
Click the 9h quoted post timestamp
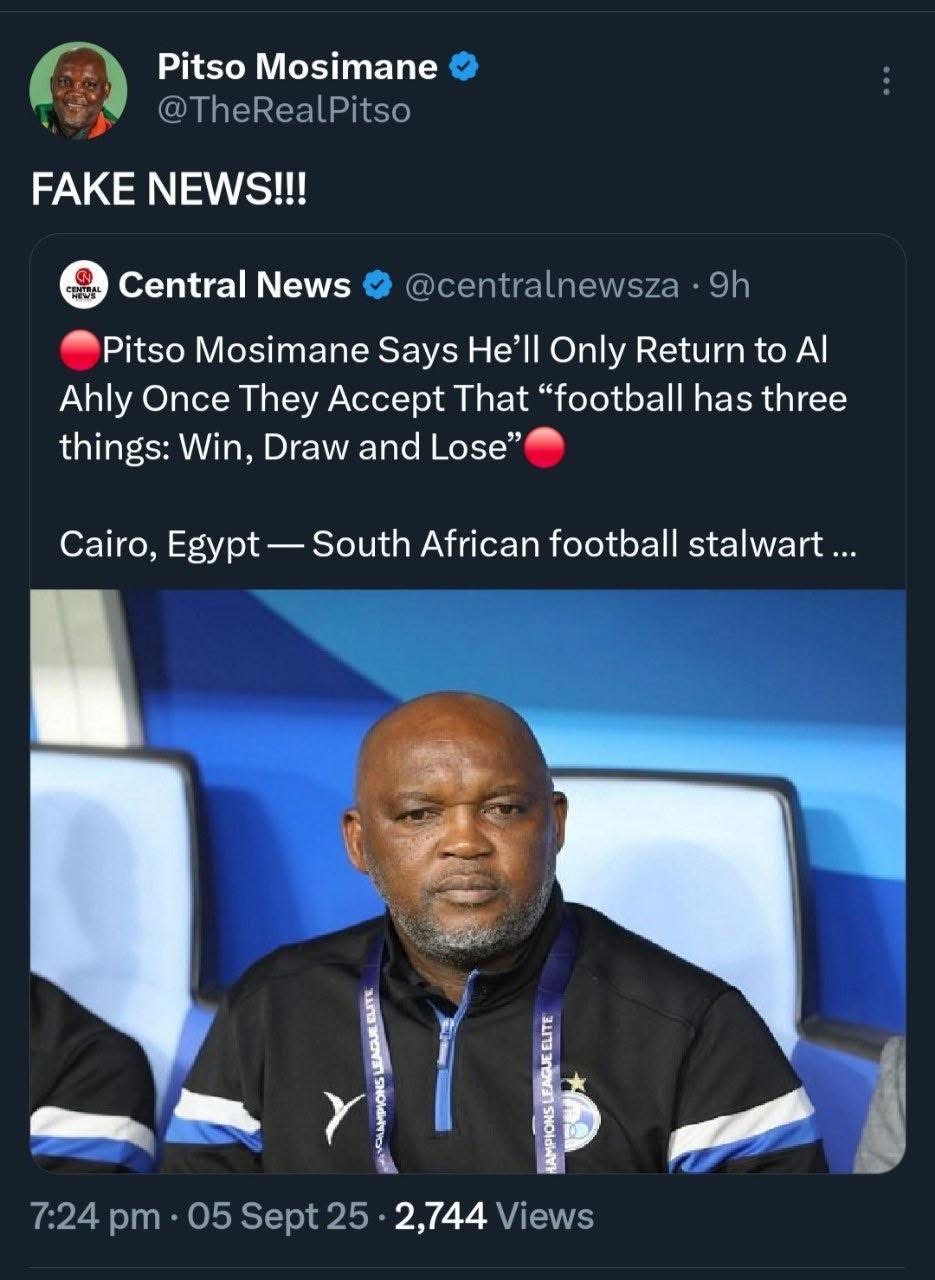(728, 286)
